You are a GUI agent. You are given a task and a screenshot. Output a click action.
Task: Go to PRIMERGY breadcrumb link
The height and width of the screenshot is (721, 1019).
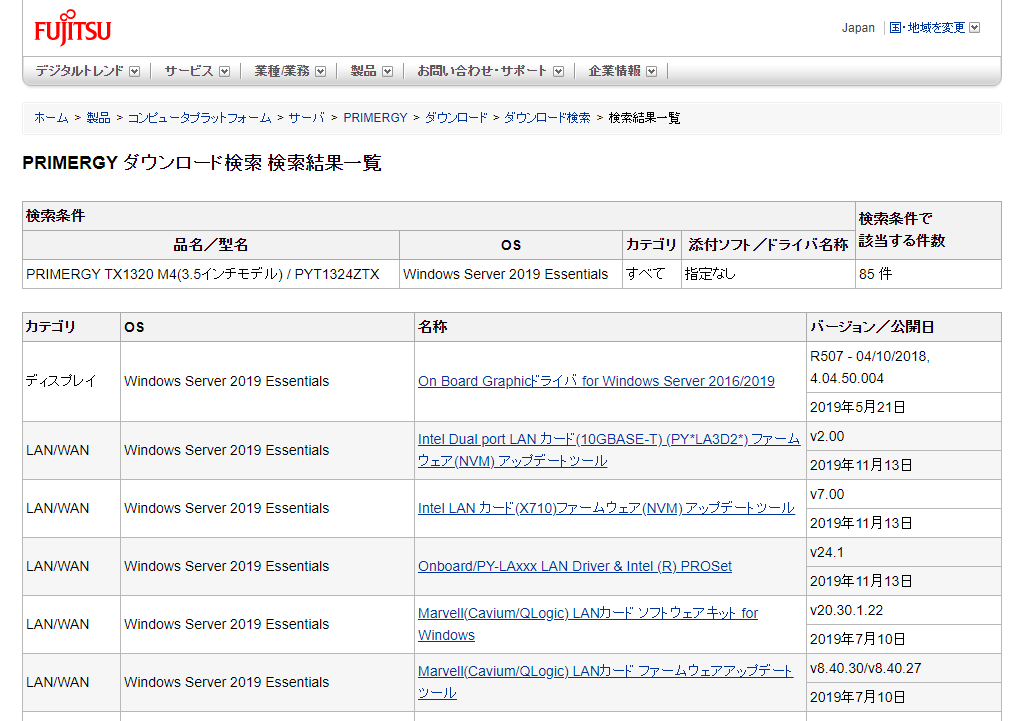(375, 118)
